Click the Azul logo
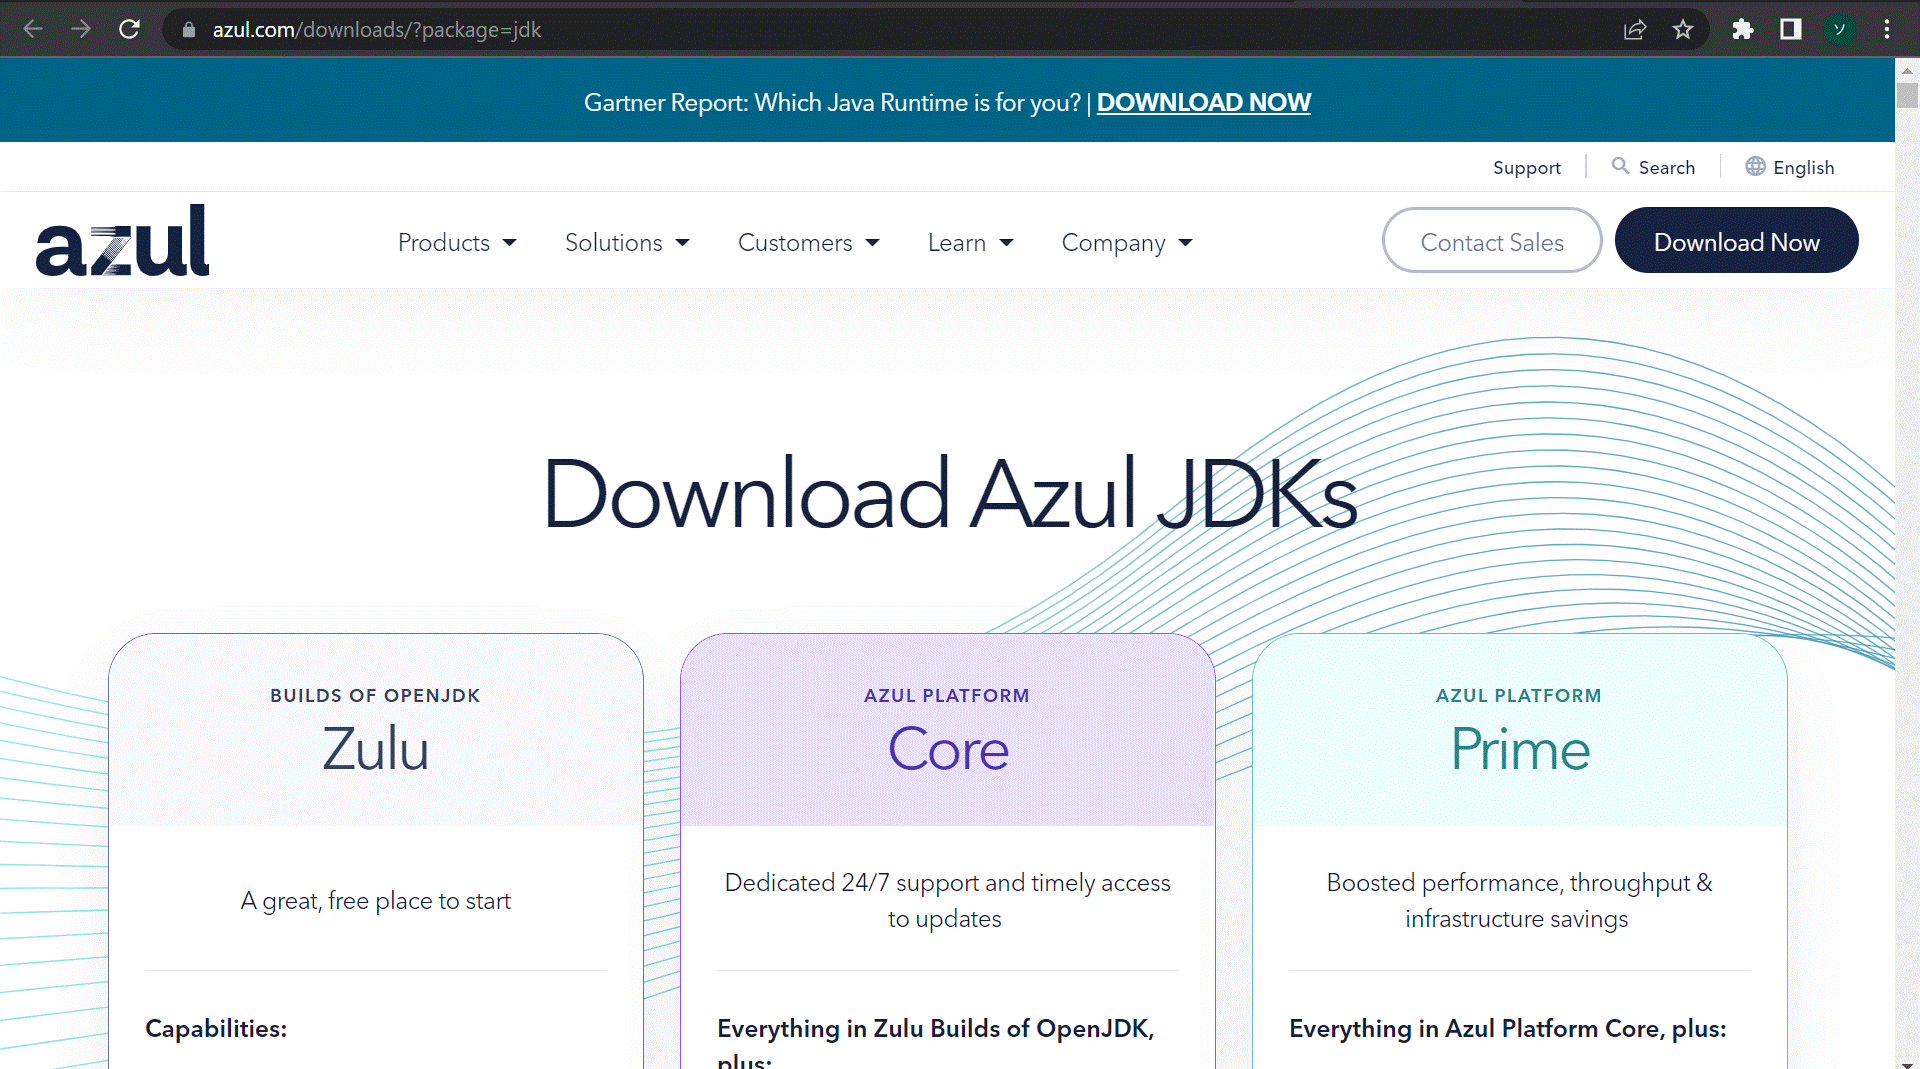This screenshot has width=1920, height=1069. tap(122, 241)
